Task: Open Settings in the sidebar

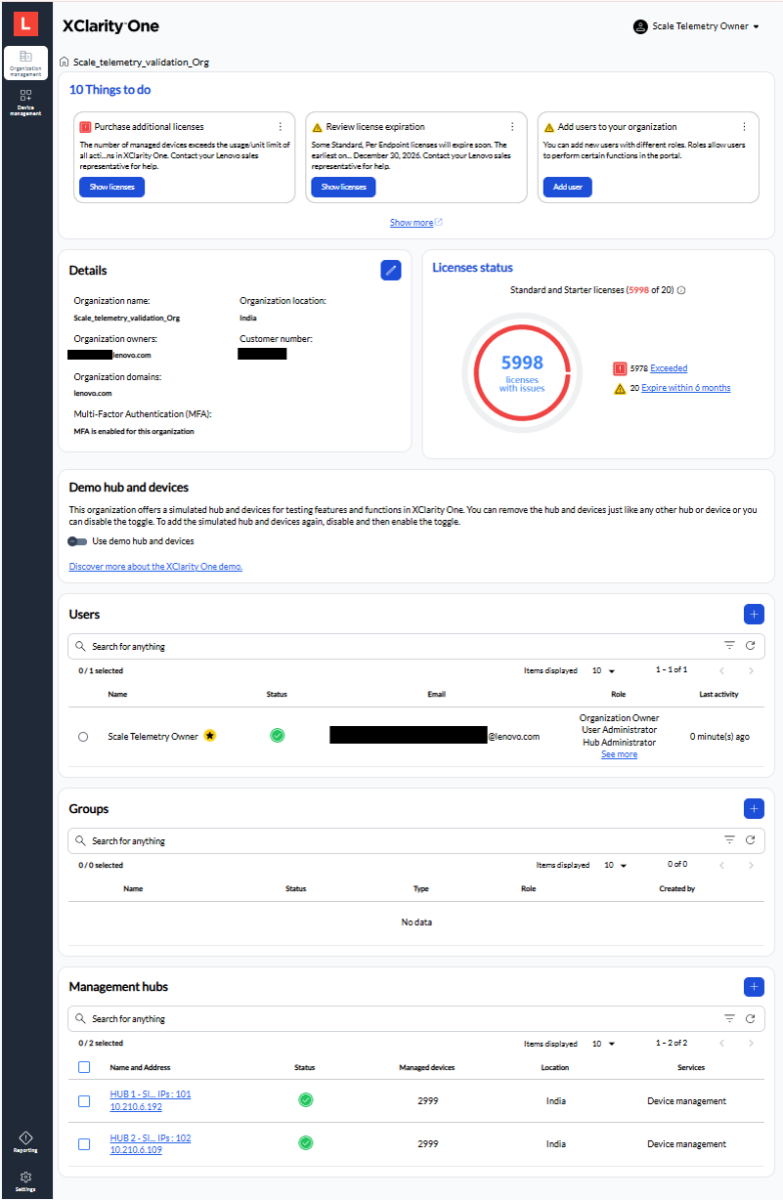Action: (26, 1181)
